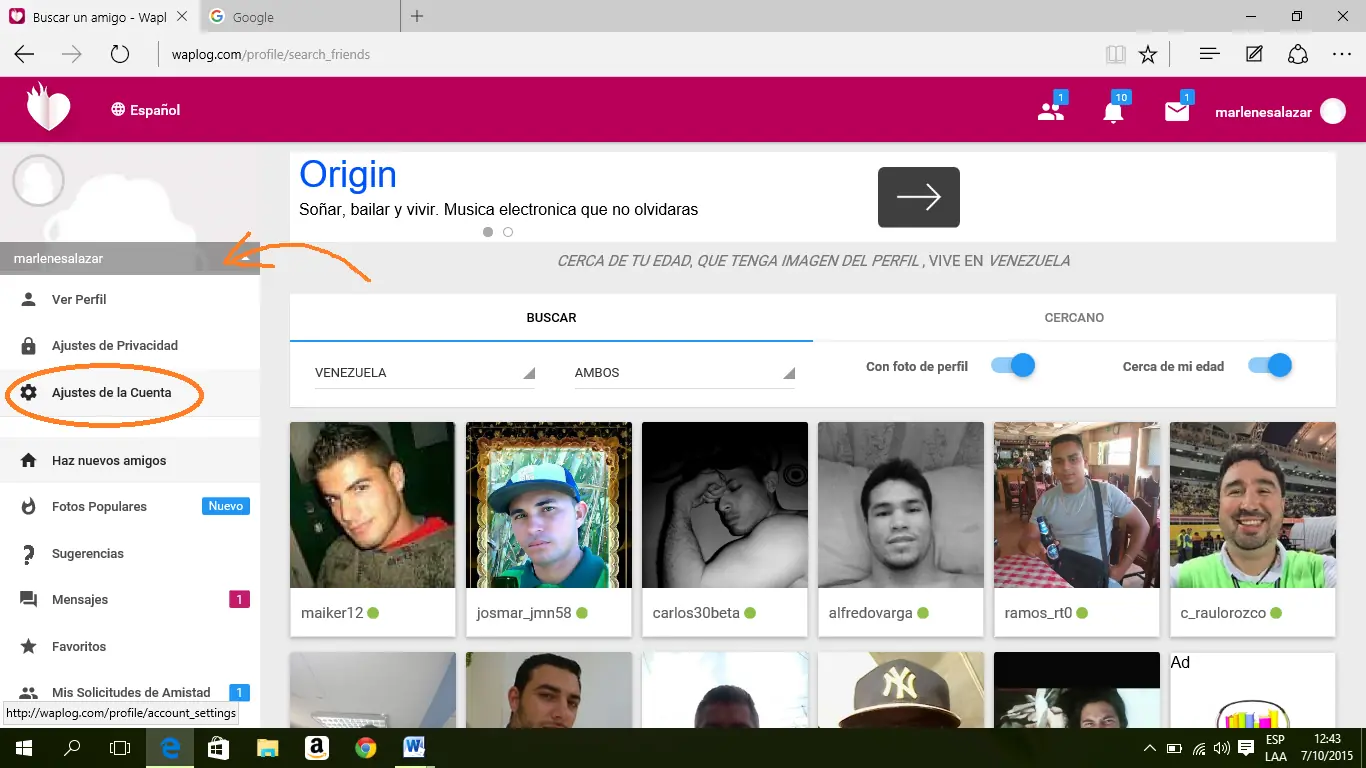
Task: Click the question mark icon for Sugerencias
Action: pyautogui.click(x=29, y=553)
